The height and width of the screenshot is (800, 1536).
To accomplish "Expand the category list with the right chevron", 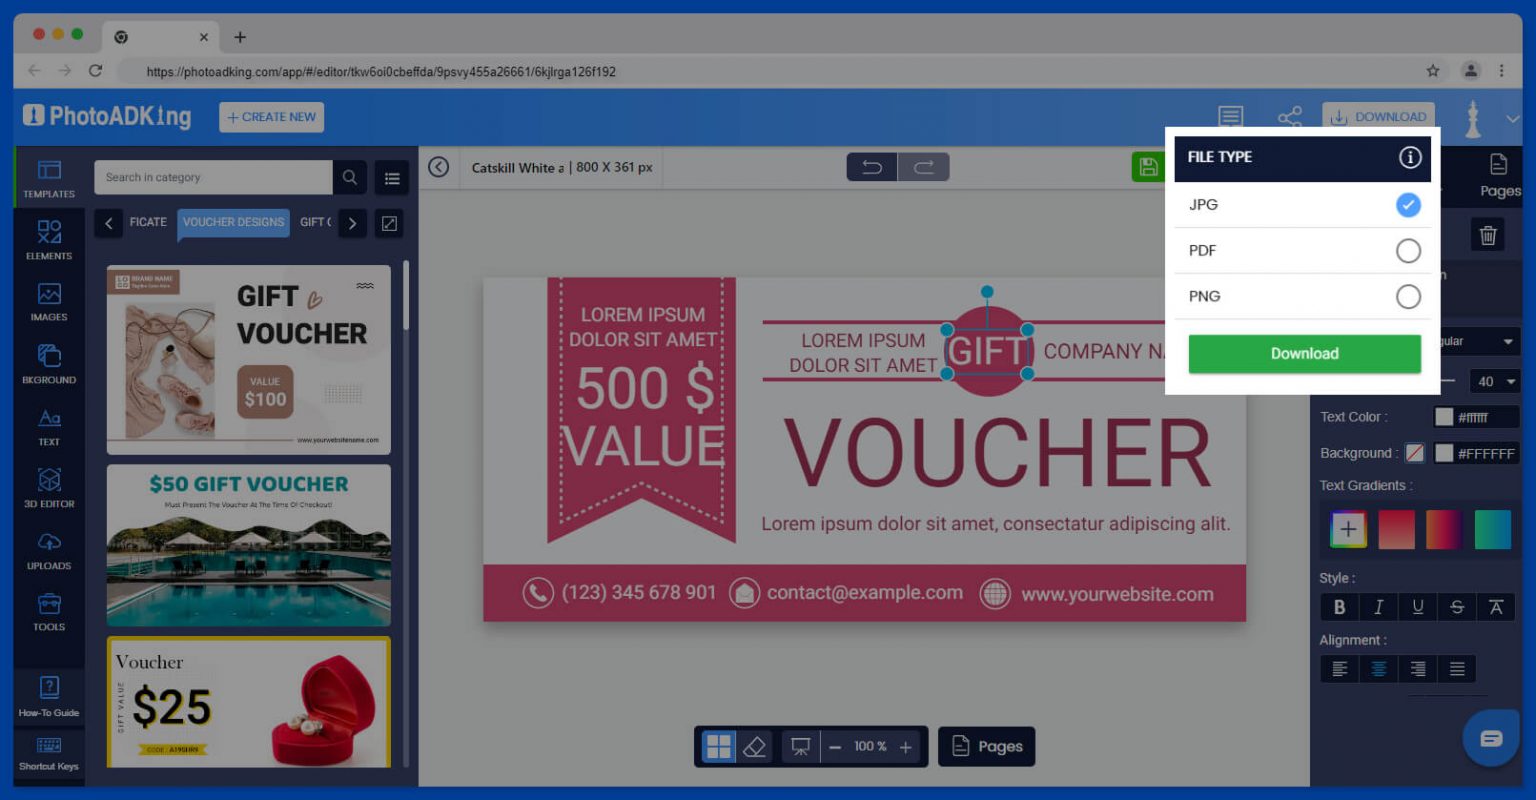I will point(352,223).
